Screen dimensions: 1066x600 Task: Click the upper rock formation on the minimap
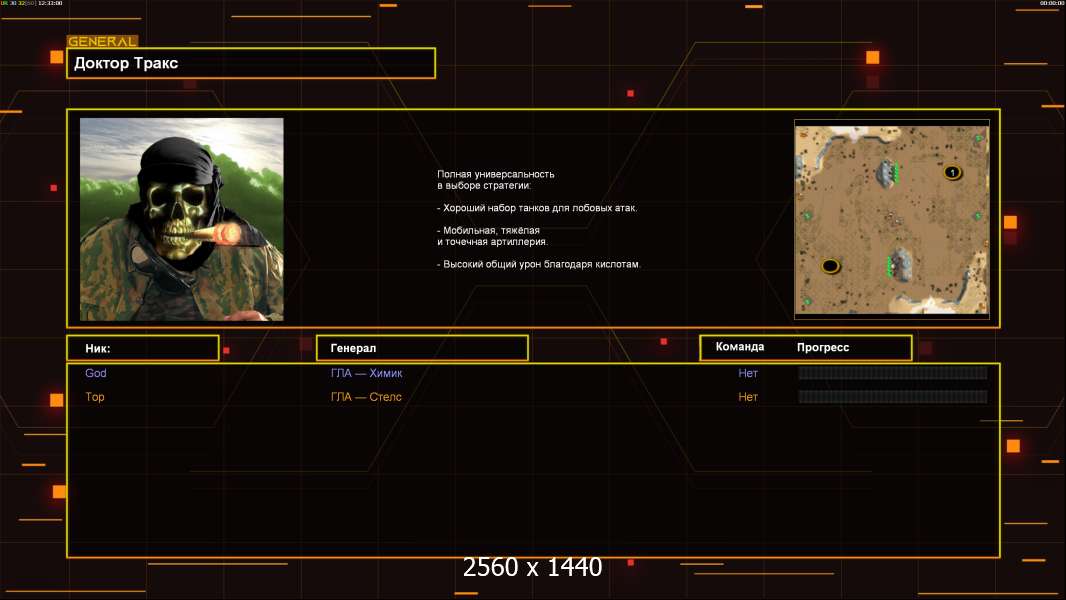(886, 173)
